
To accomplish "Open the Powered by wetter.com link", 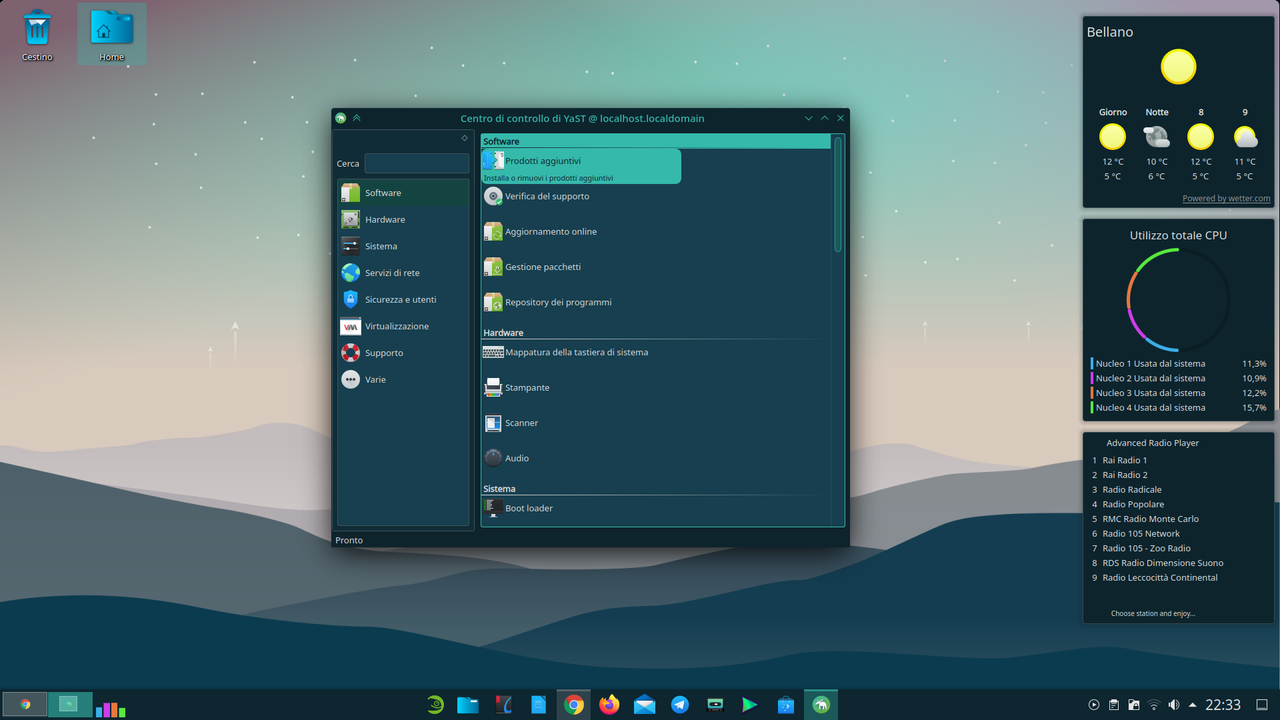I will pyautogui.click(x=1226, y=198).
